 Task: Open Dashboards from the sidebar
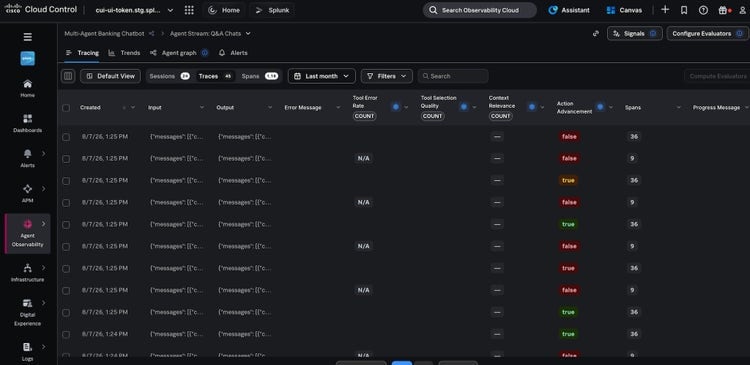click(x=28, y=123)
